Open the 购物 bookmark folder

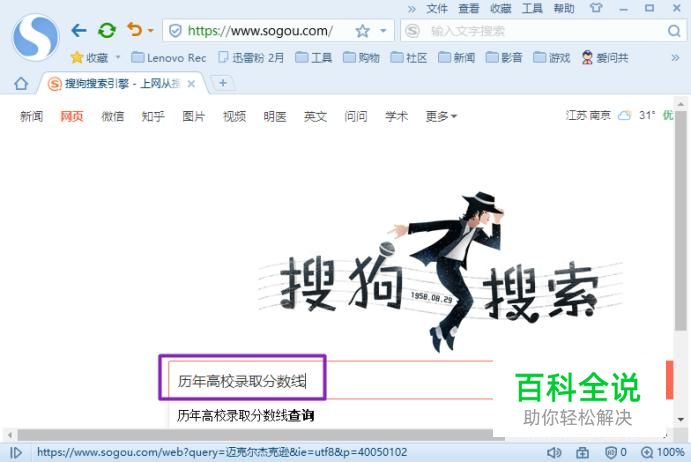click(x=361, y=58)
